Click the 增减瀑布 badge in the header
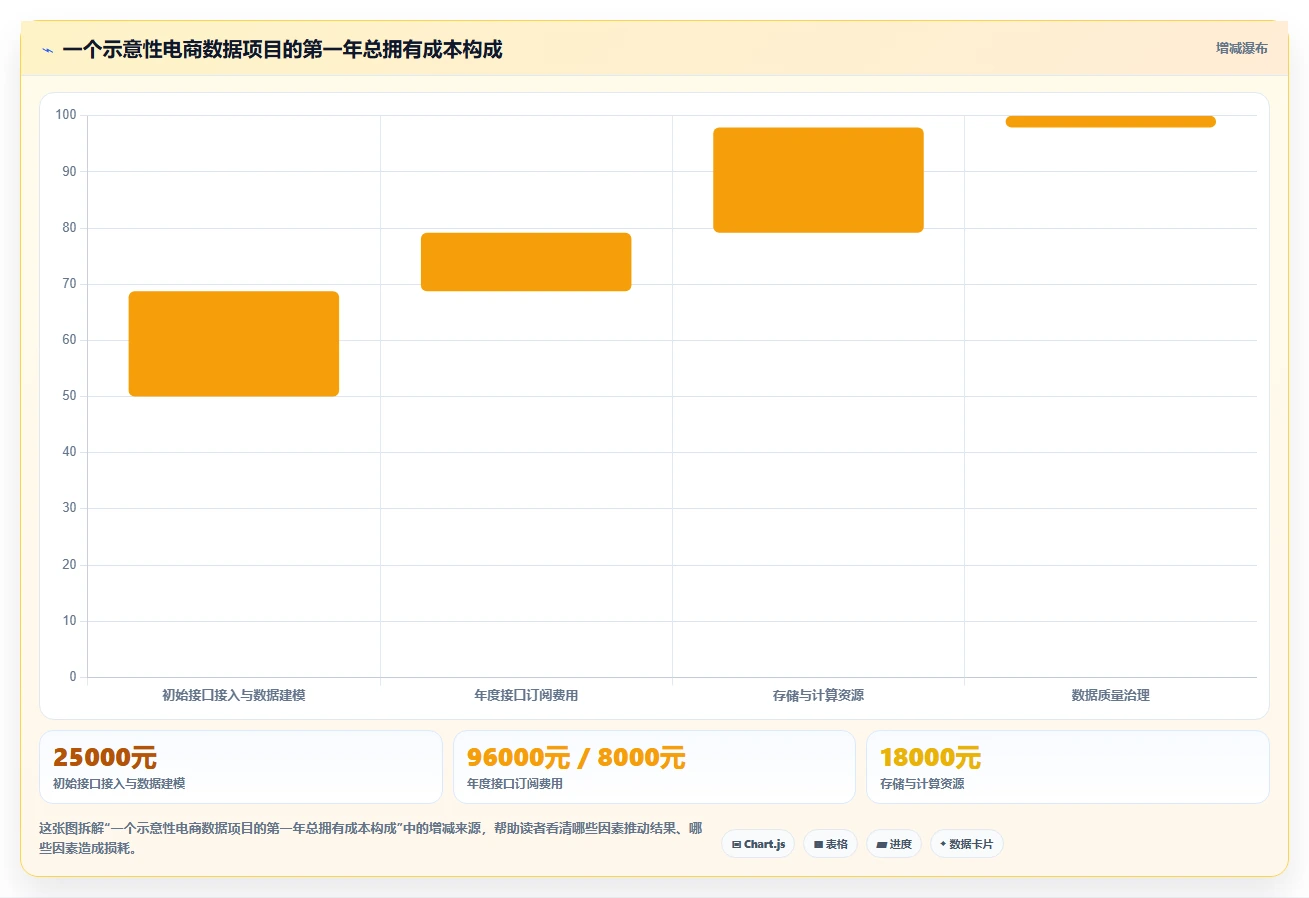The width and height of the screenshot is (1309, 898). [1241, 49]
